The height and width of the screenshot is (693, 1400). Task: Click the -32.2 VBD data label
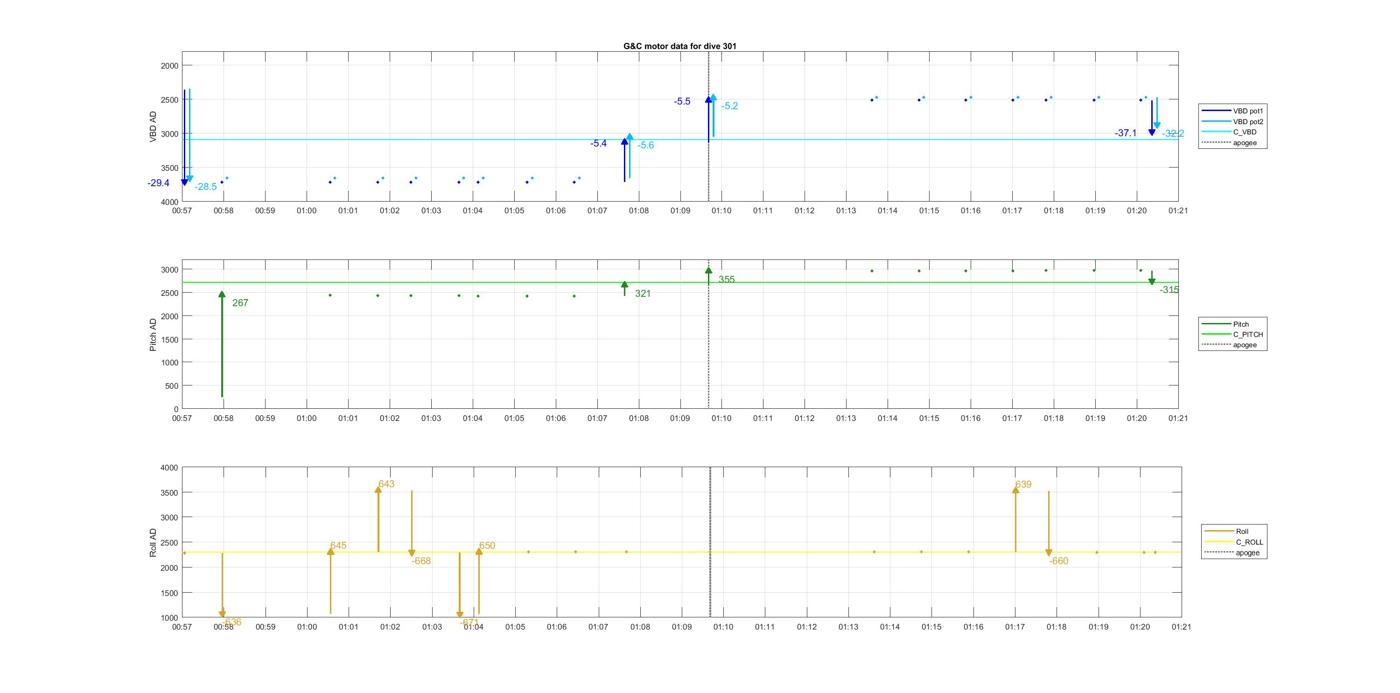coord(1173,133)
